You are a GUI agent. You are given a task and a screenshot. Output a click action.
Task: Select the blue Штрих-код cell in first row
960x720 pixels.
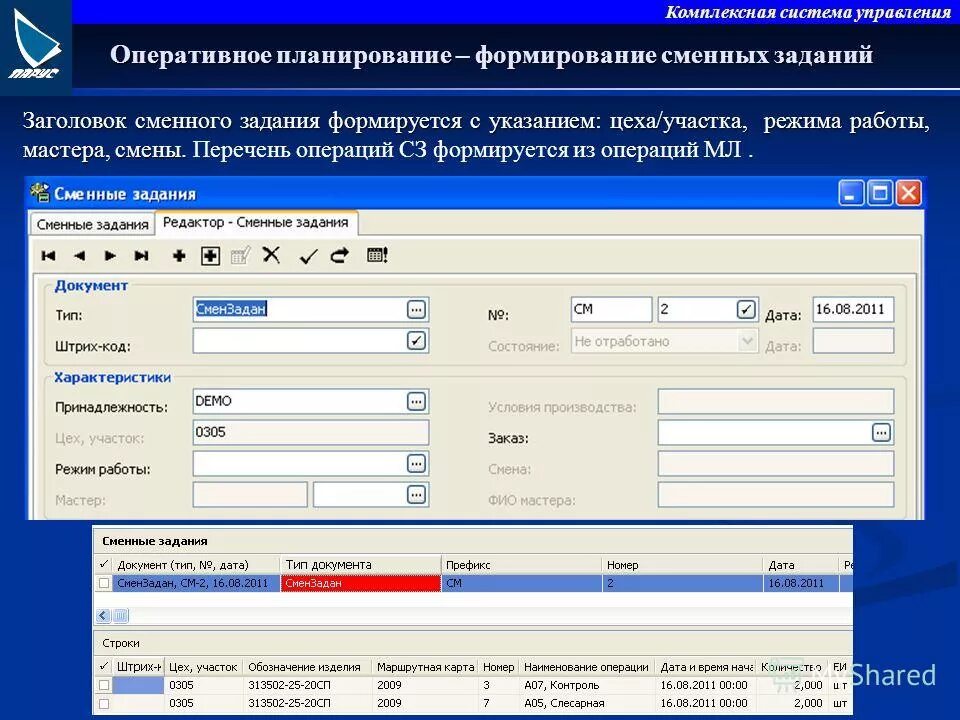(x=138, y=685)
